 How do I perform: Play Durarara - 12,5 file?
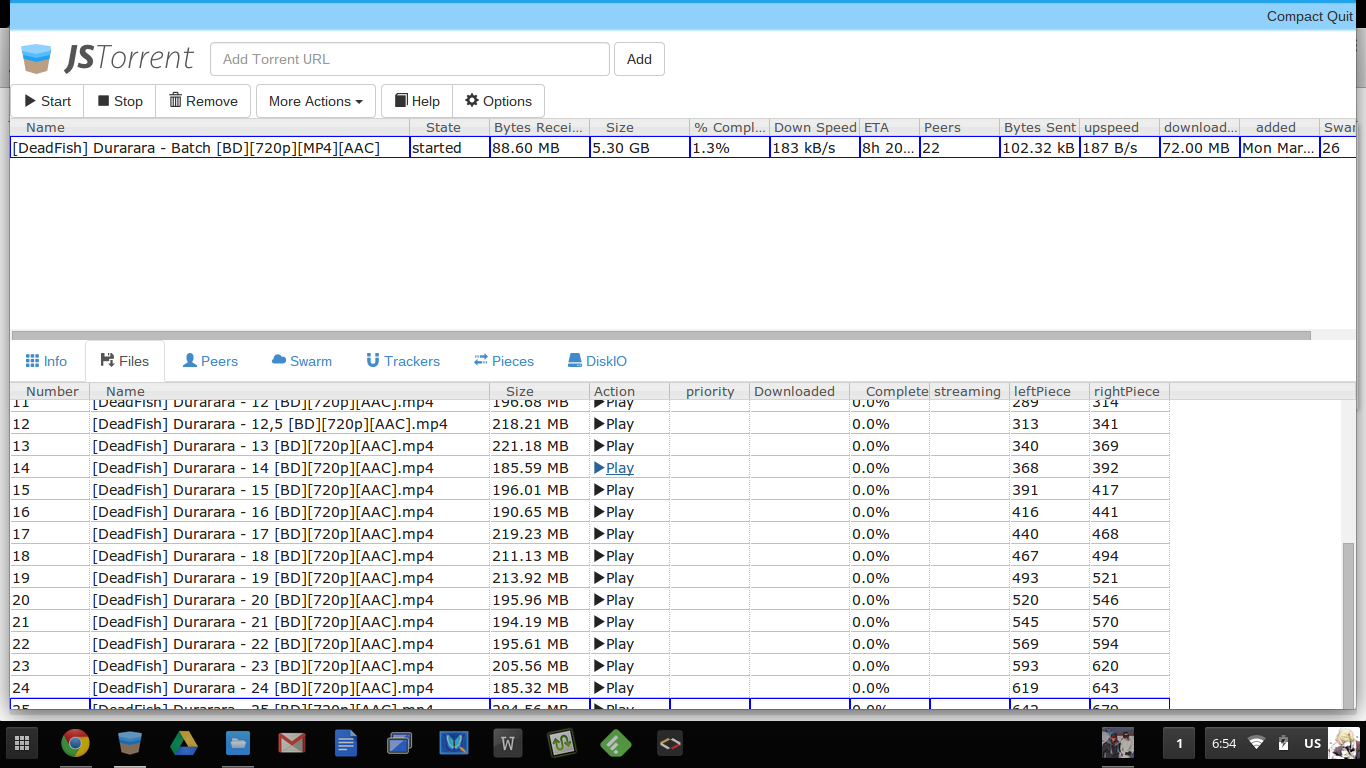click(614, 424)
